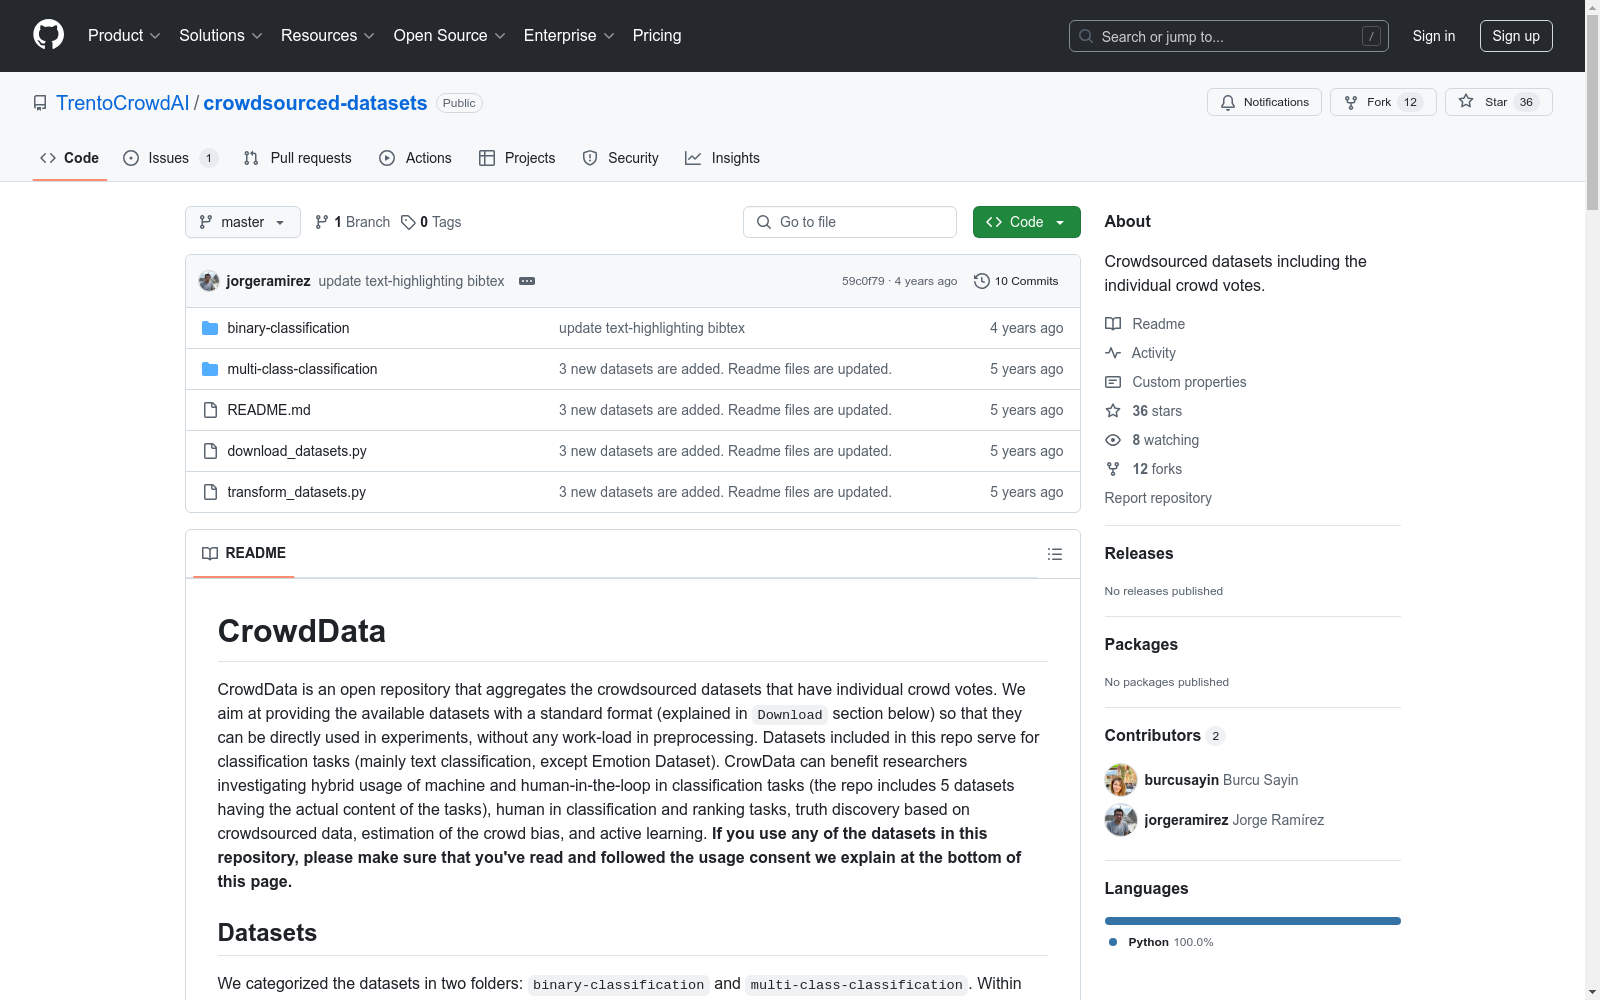This screenshot has height=1000, width=1600.
Task: Click the README.md file icon
Action: [210, 410]
